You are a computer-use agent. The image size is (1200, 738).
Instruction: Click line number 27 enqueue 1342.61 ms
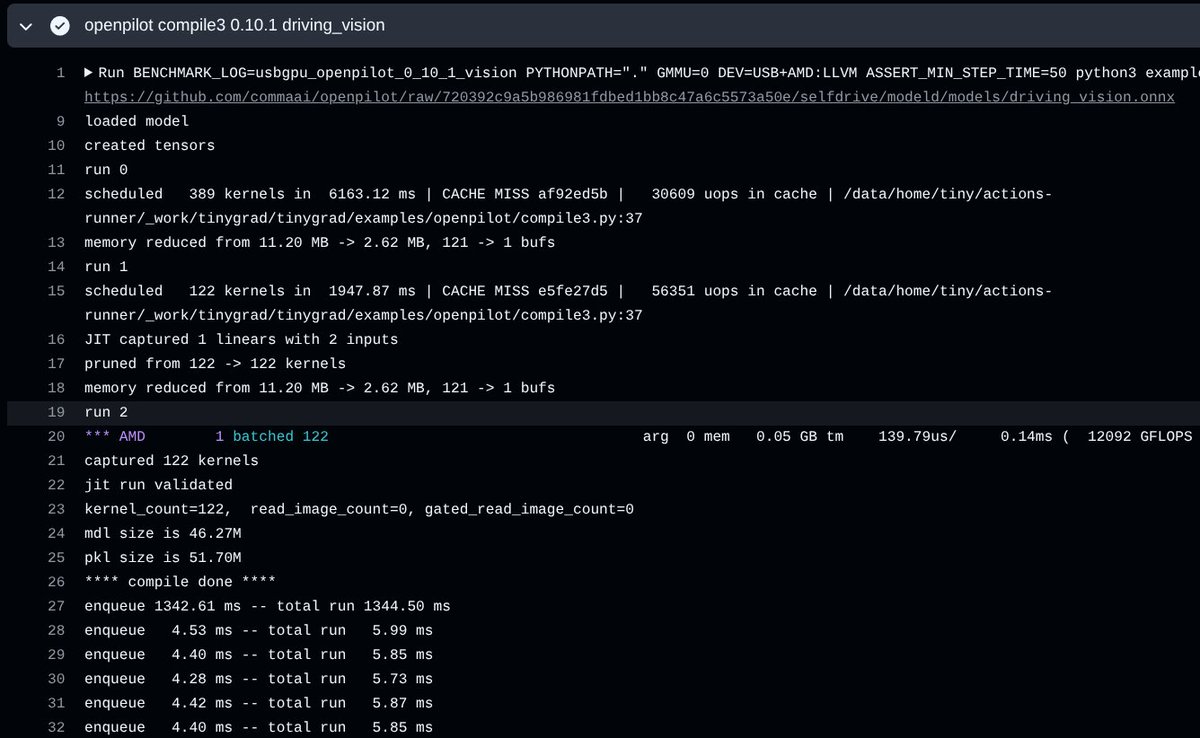coord(56,606)
